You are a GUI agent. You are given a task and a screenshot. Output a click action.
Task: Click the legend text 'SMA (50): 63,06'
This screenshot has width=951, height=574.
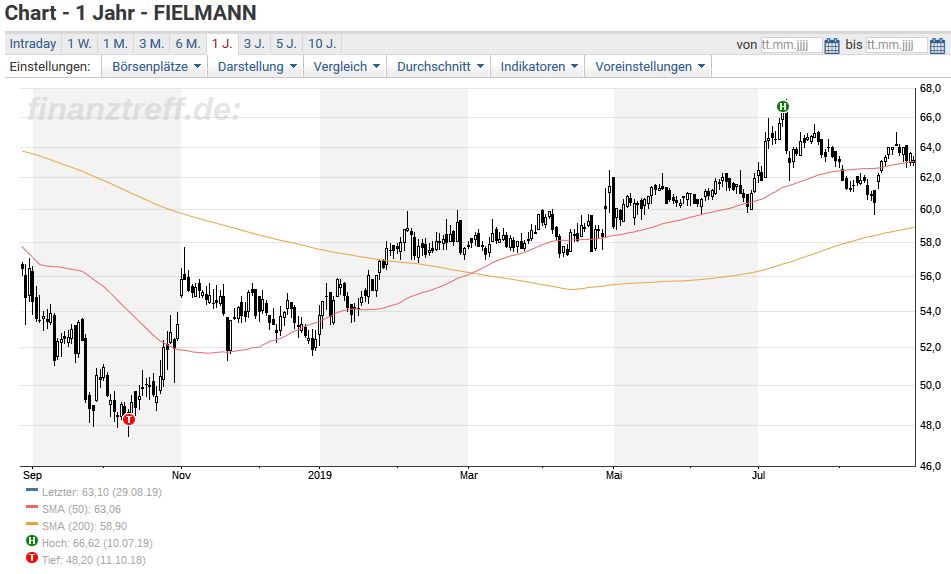coord(81,509)
